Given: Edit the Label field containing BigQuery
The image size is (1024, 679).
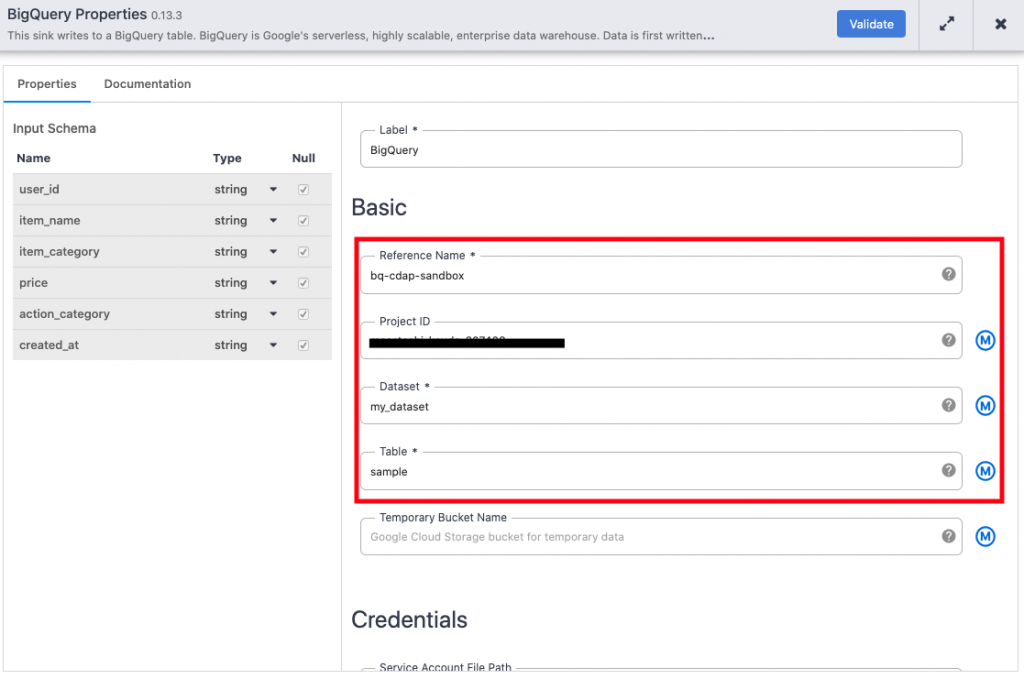Looking at the screenshot, I should (x=660, y=150).
